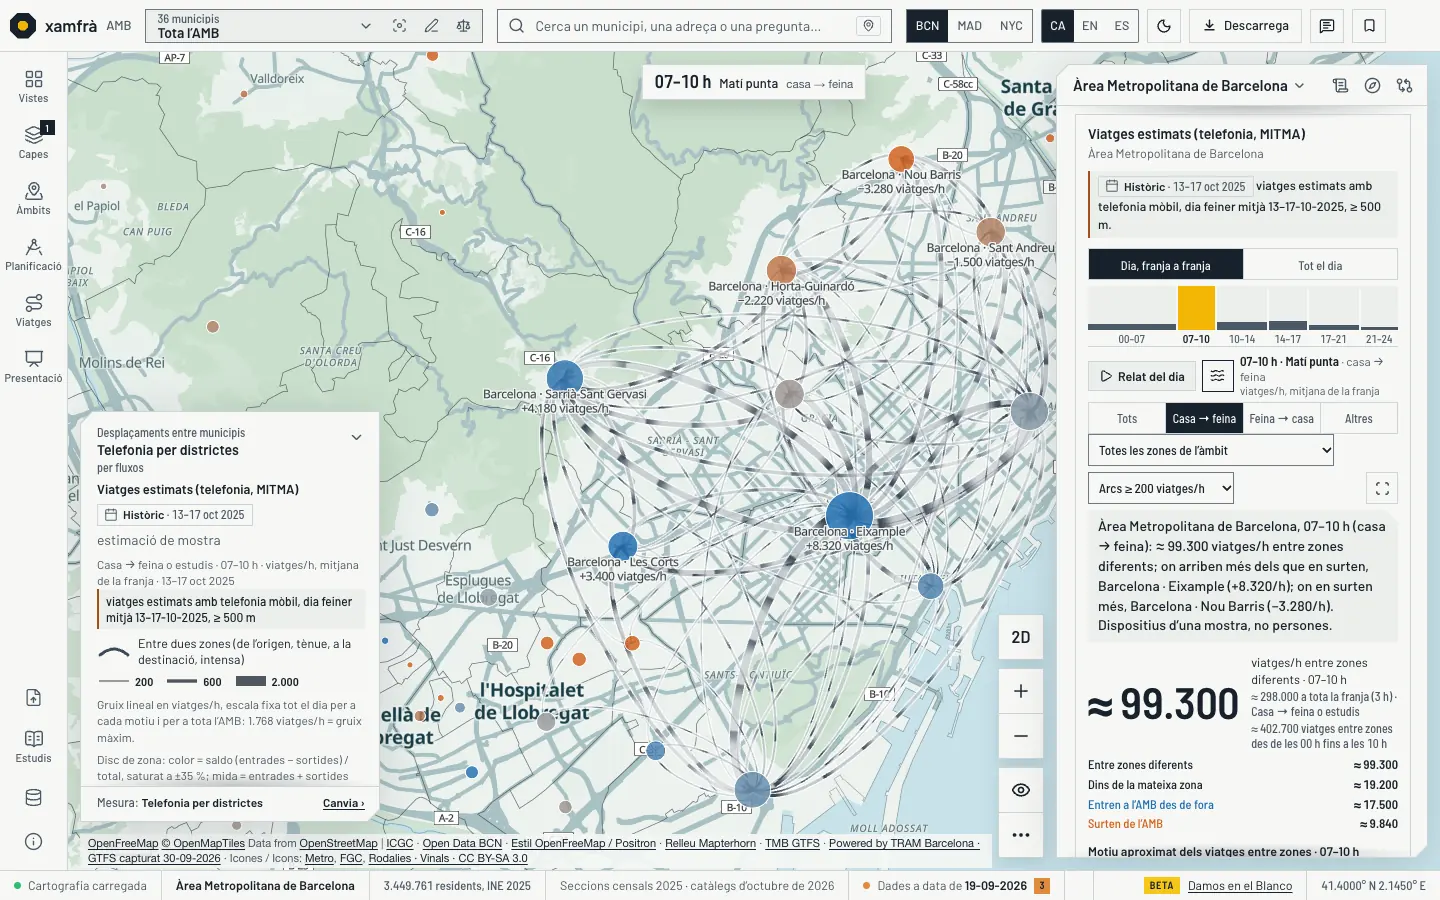Viewport: 1440px width, 900px height.
Task: Click the scroll document icon in panel header
Action: [x=1341, y=86]
